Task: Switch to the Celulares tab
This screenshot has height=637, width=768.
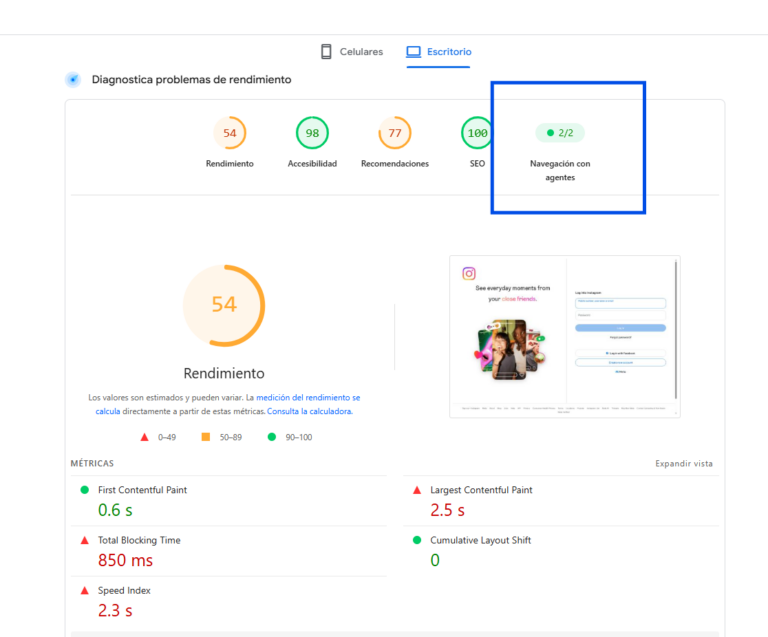Action: point(352,51)
